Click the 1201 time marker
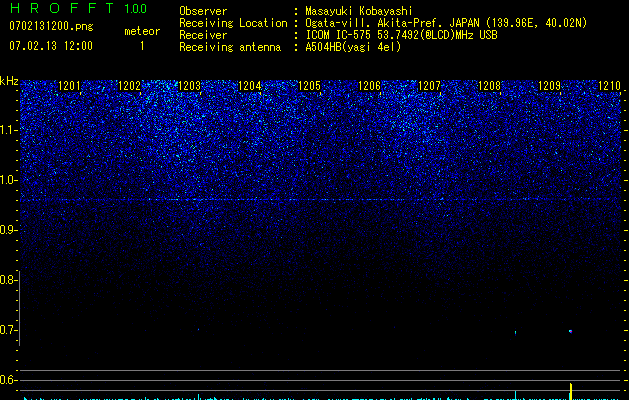Screen dimensions: 629x400 tap(69, 86)
